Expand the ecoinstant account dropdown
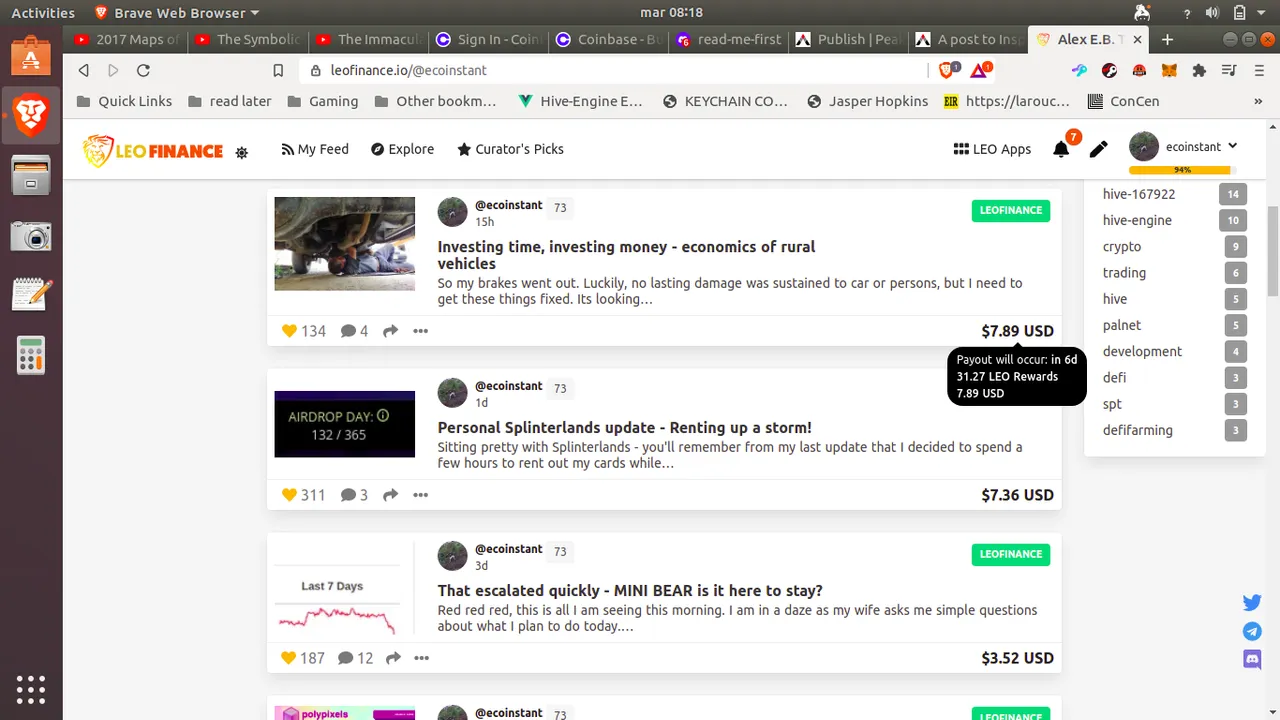Image resolution: width=1280 pixels, height=720 pixels. click(1184, 146)
